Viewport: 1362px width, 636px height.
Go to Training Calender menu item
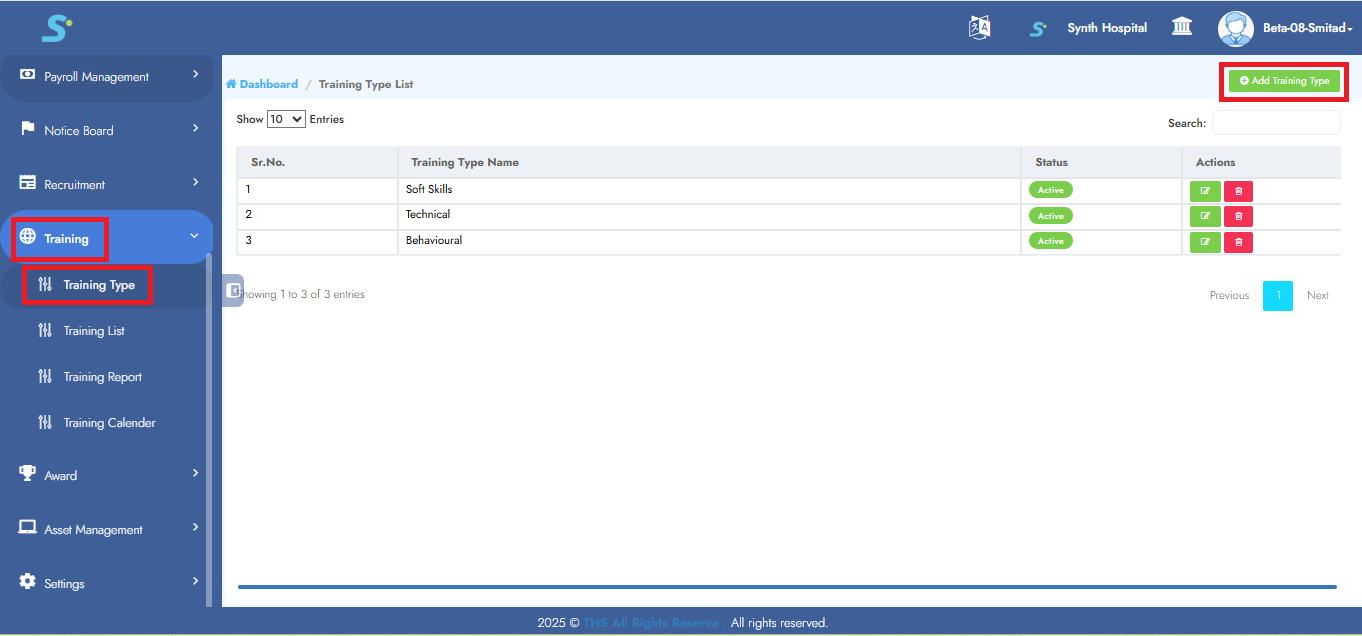(109, 423)
